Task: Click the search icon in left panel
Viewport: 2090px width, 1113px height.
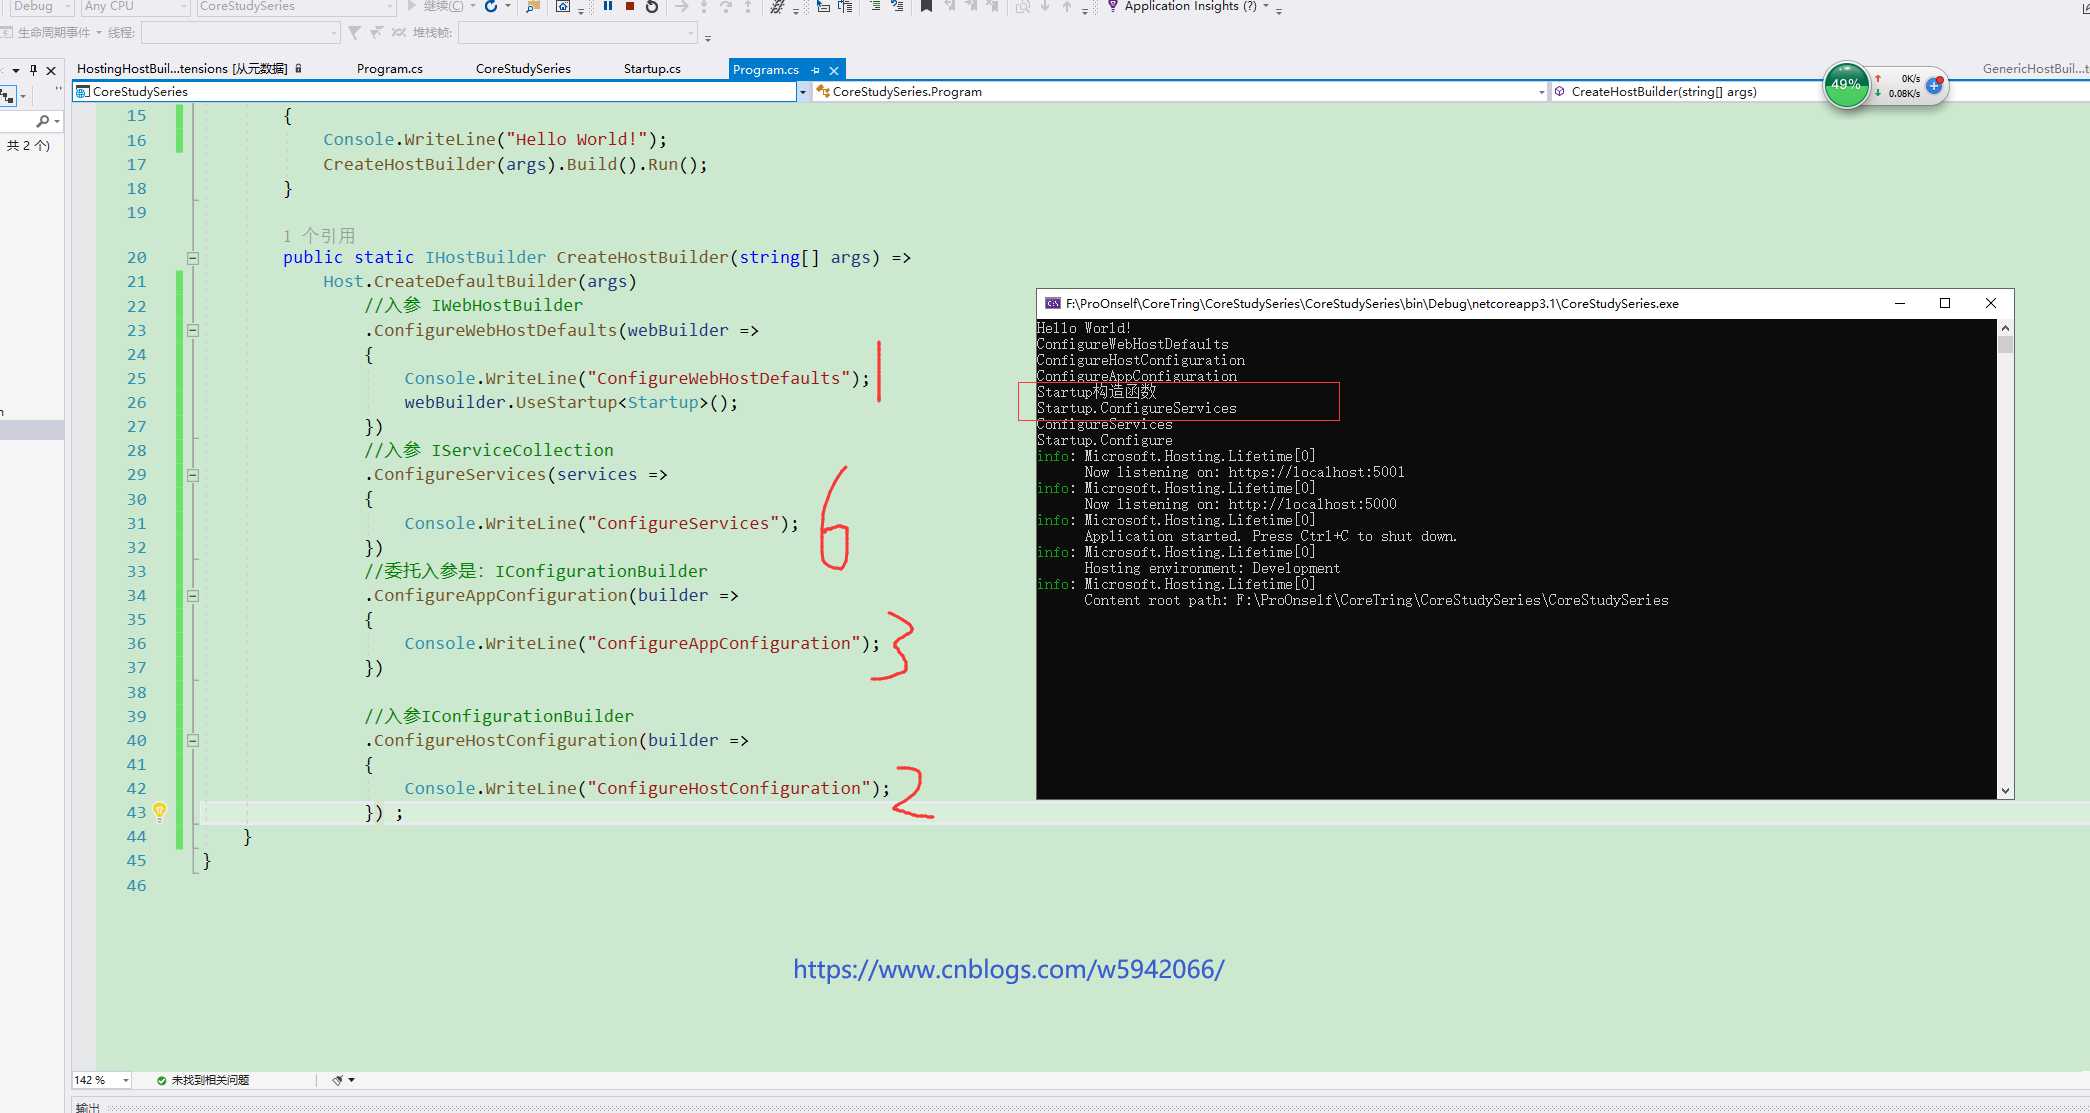Action: [43, 121]
